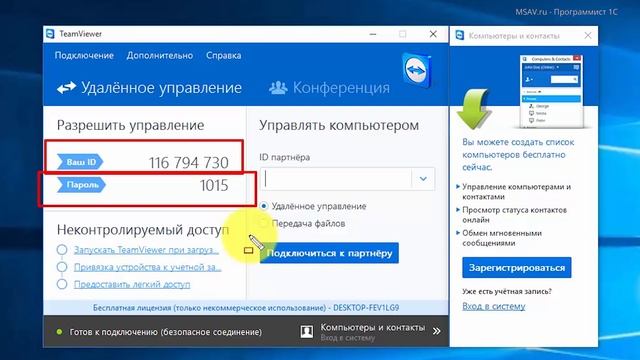Open the Справка menu
Image resolution: width=640 pixels, height=360 pixels.
click(223, 56)
